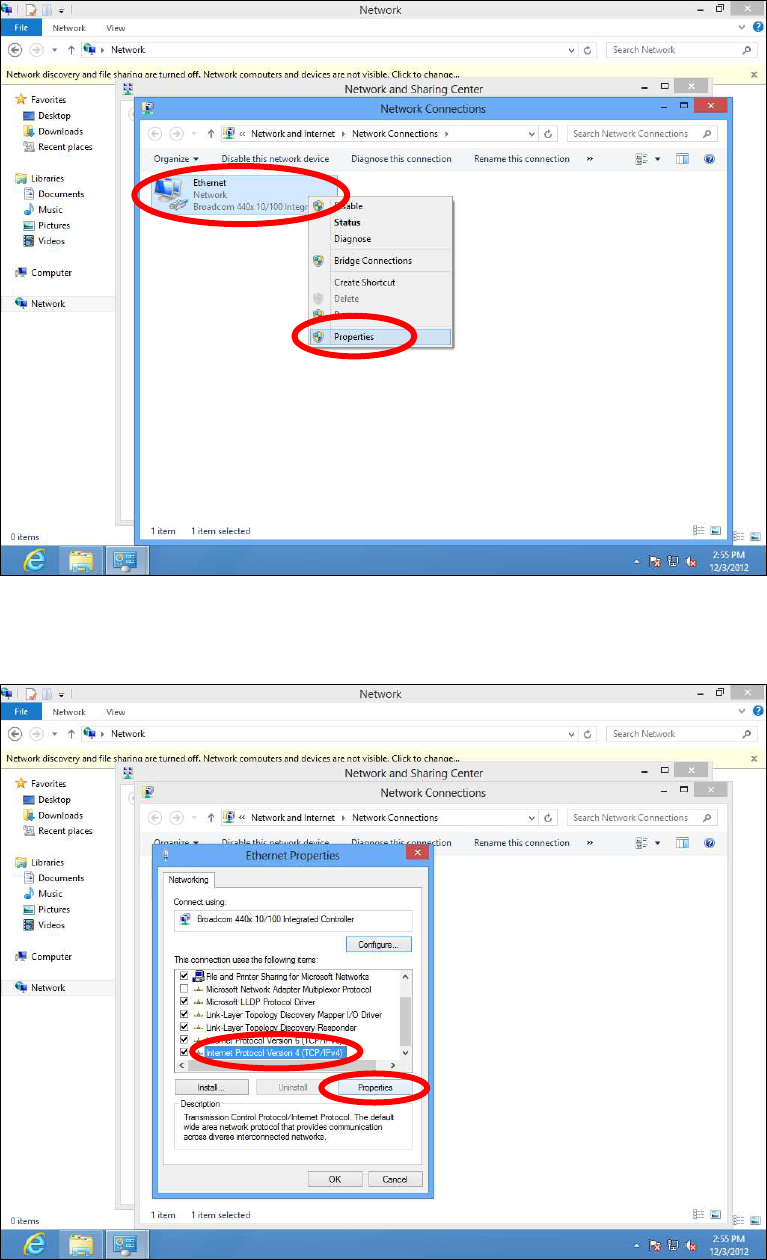This screenshot has width=767, height=1260.
Task: Click the shield icon beside Bridge Connections
Action: tap(319, 261)
